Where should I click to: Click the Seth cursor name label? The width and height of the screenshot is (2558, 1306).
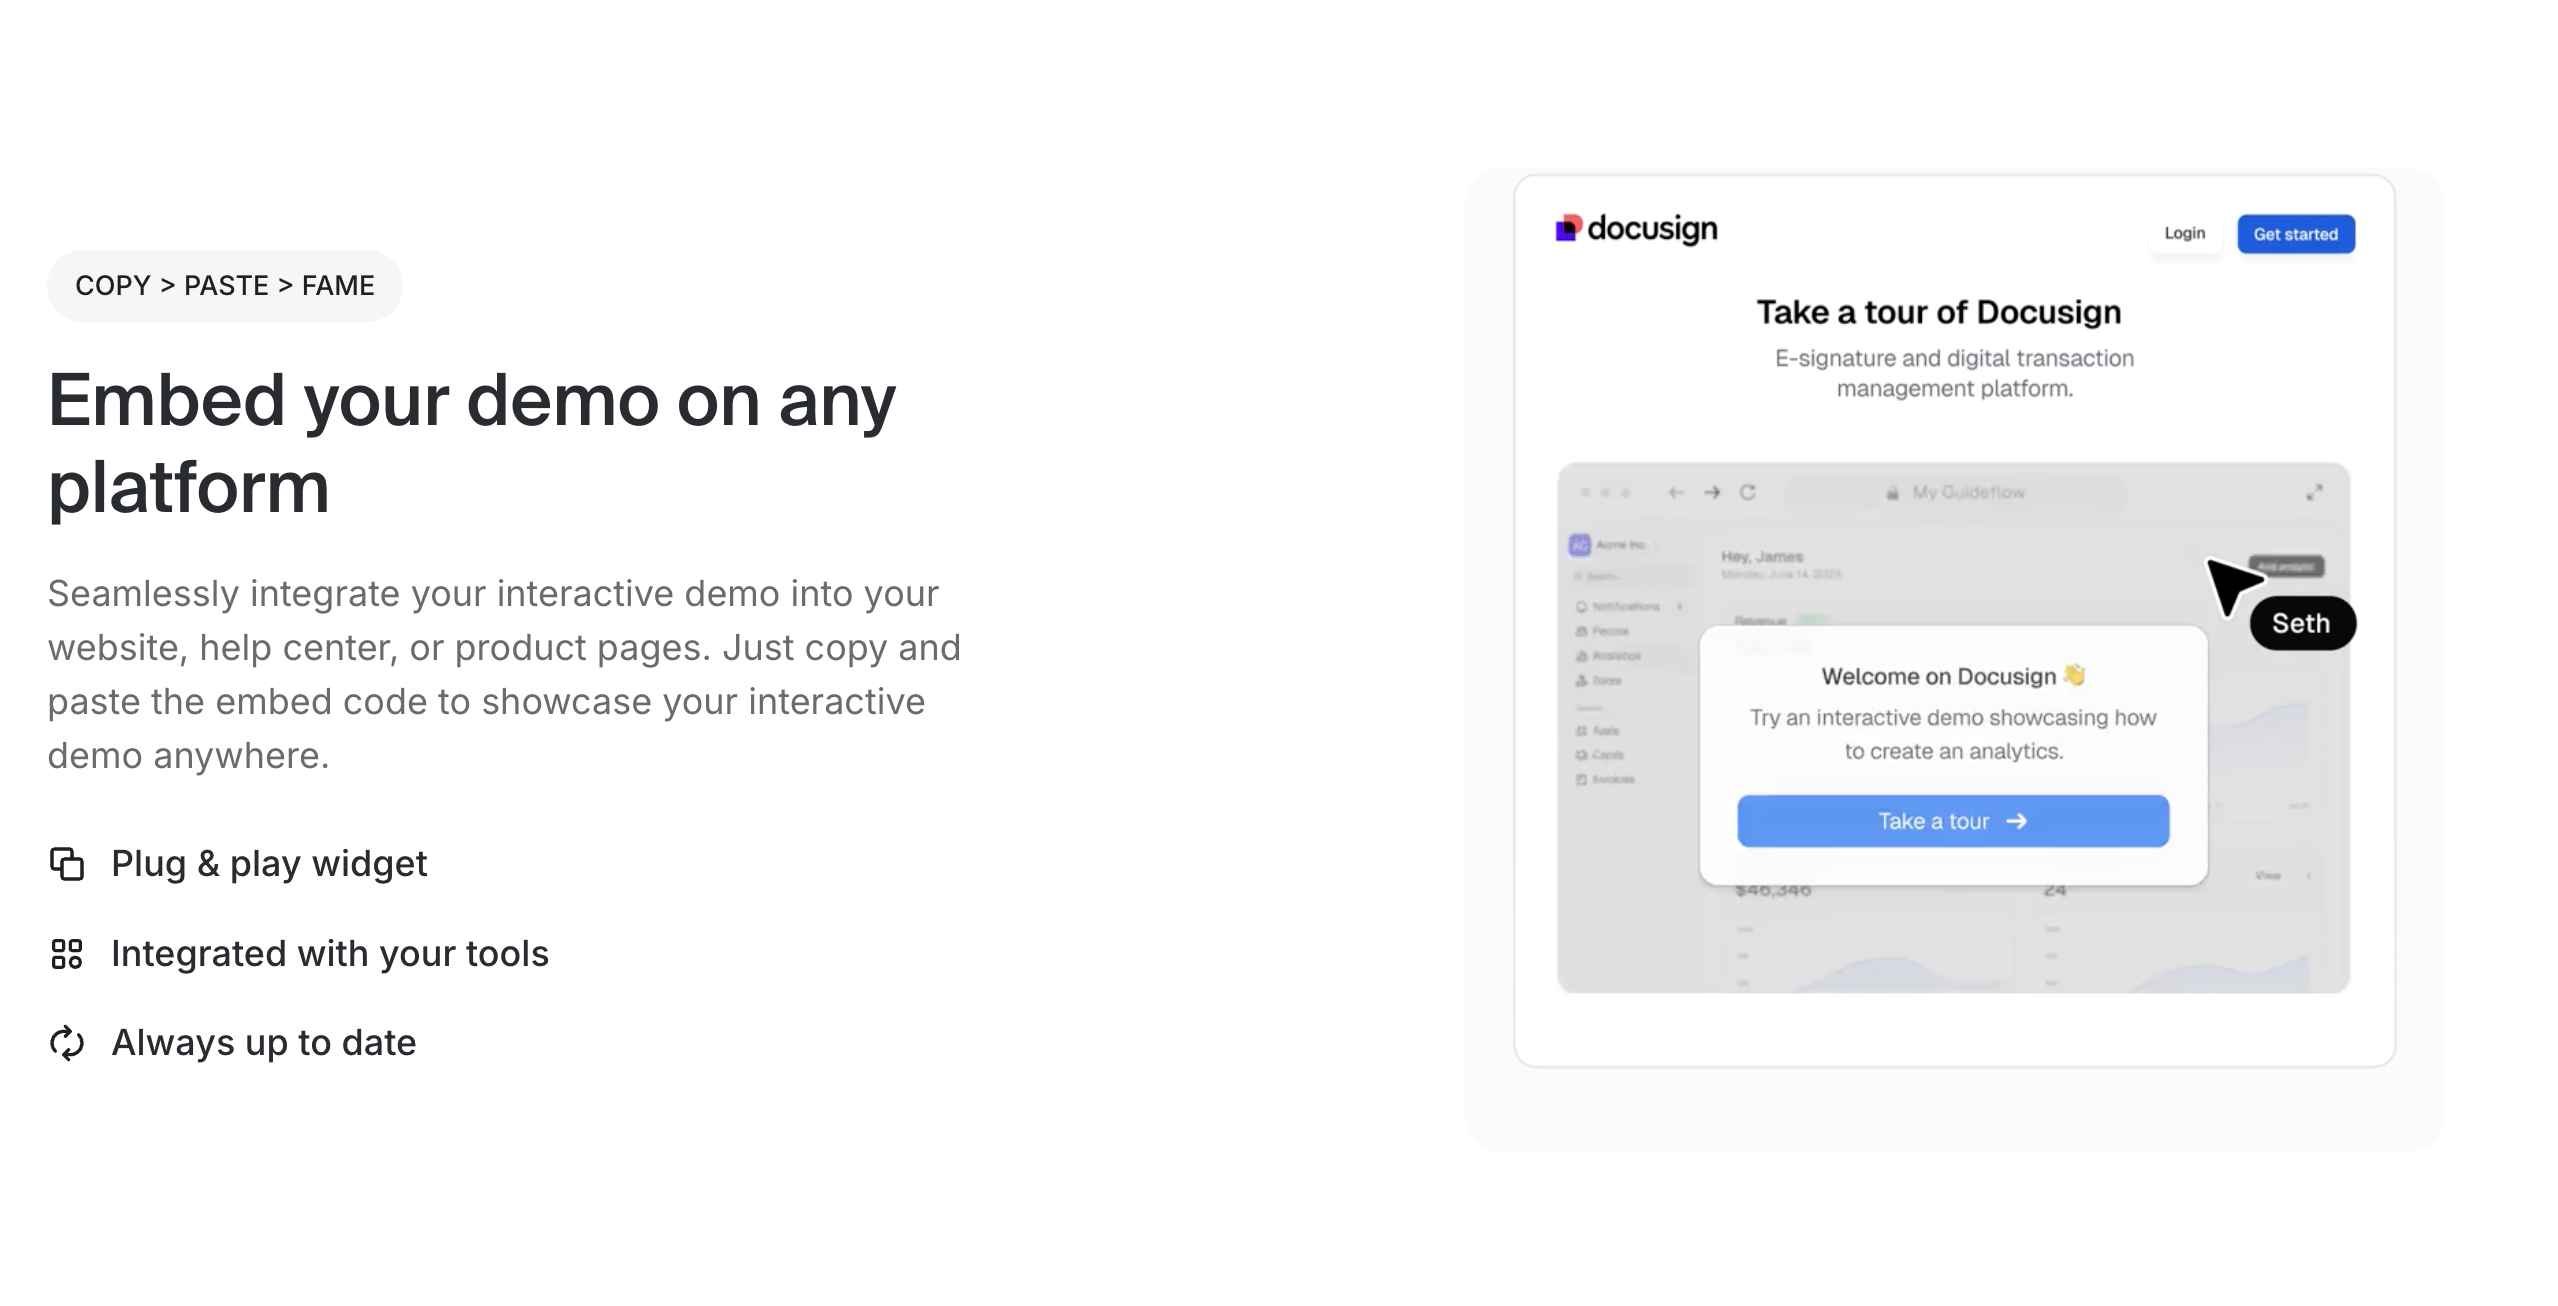point(2301,624)
